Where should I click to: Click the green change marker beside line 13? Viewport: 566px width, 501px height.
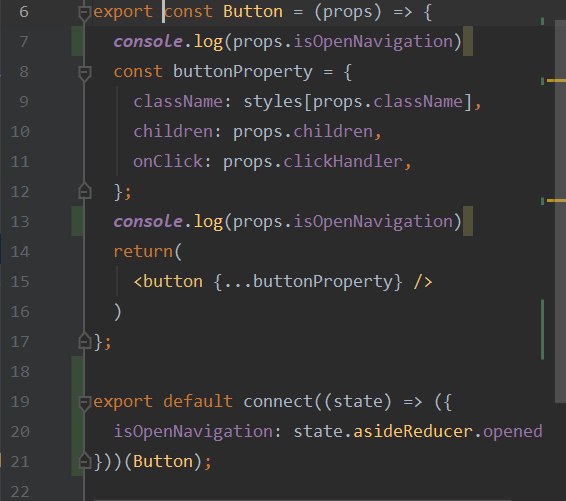(x=77, y=221)
